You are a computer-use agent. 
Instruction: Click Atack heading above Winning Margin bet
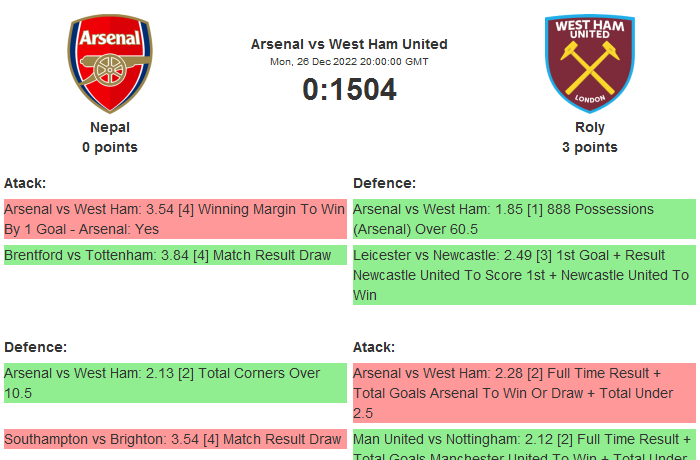pyautogui.click(x=25, y=183)
